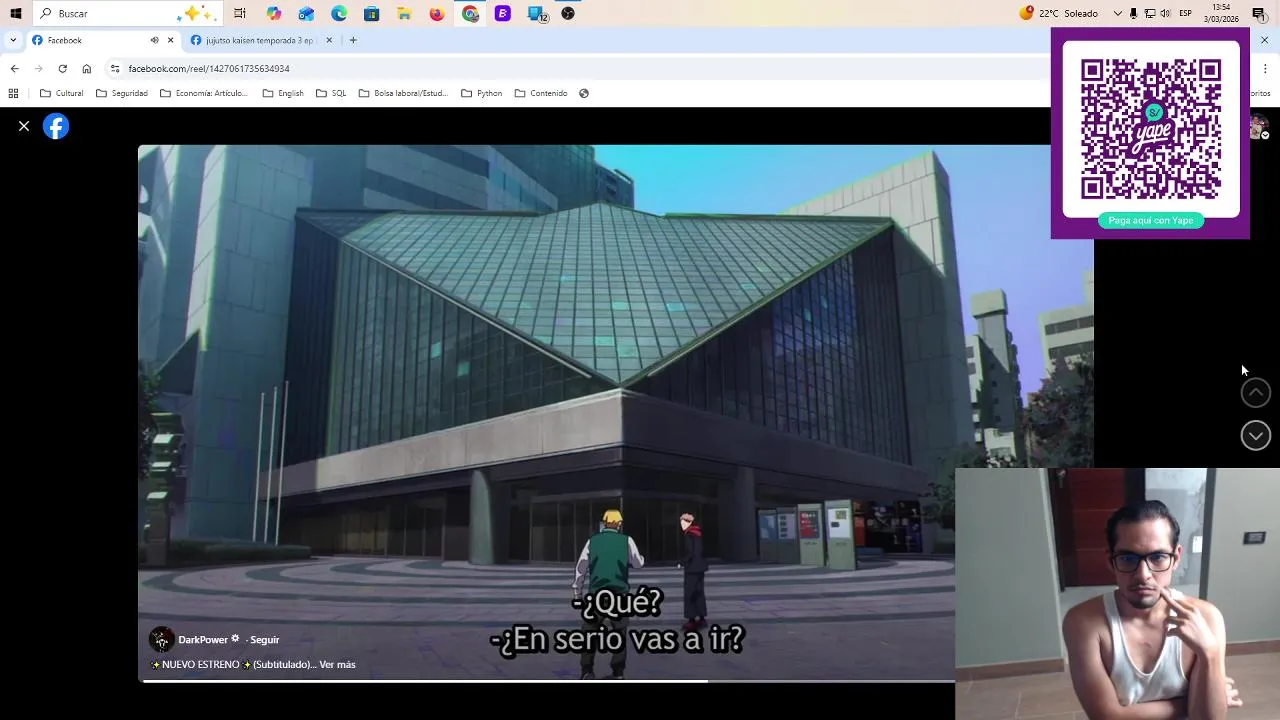
Task: Open the notification center icon
Action: (x=1259, y=13)
